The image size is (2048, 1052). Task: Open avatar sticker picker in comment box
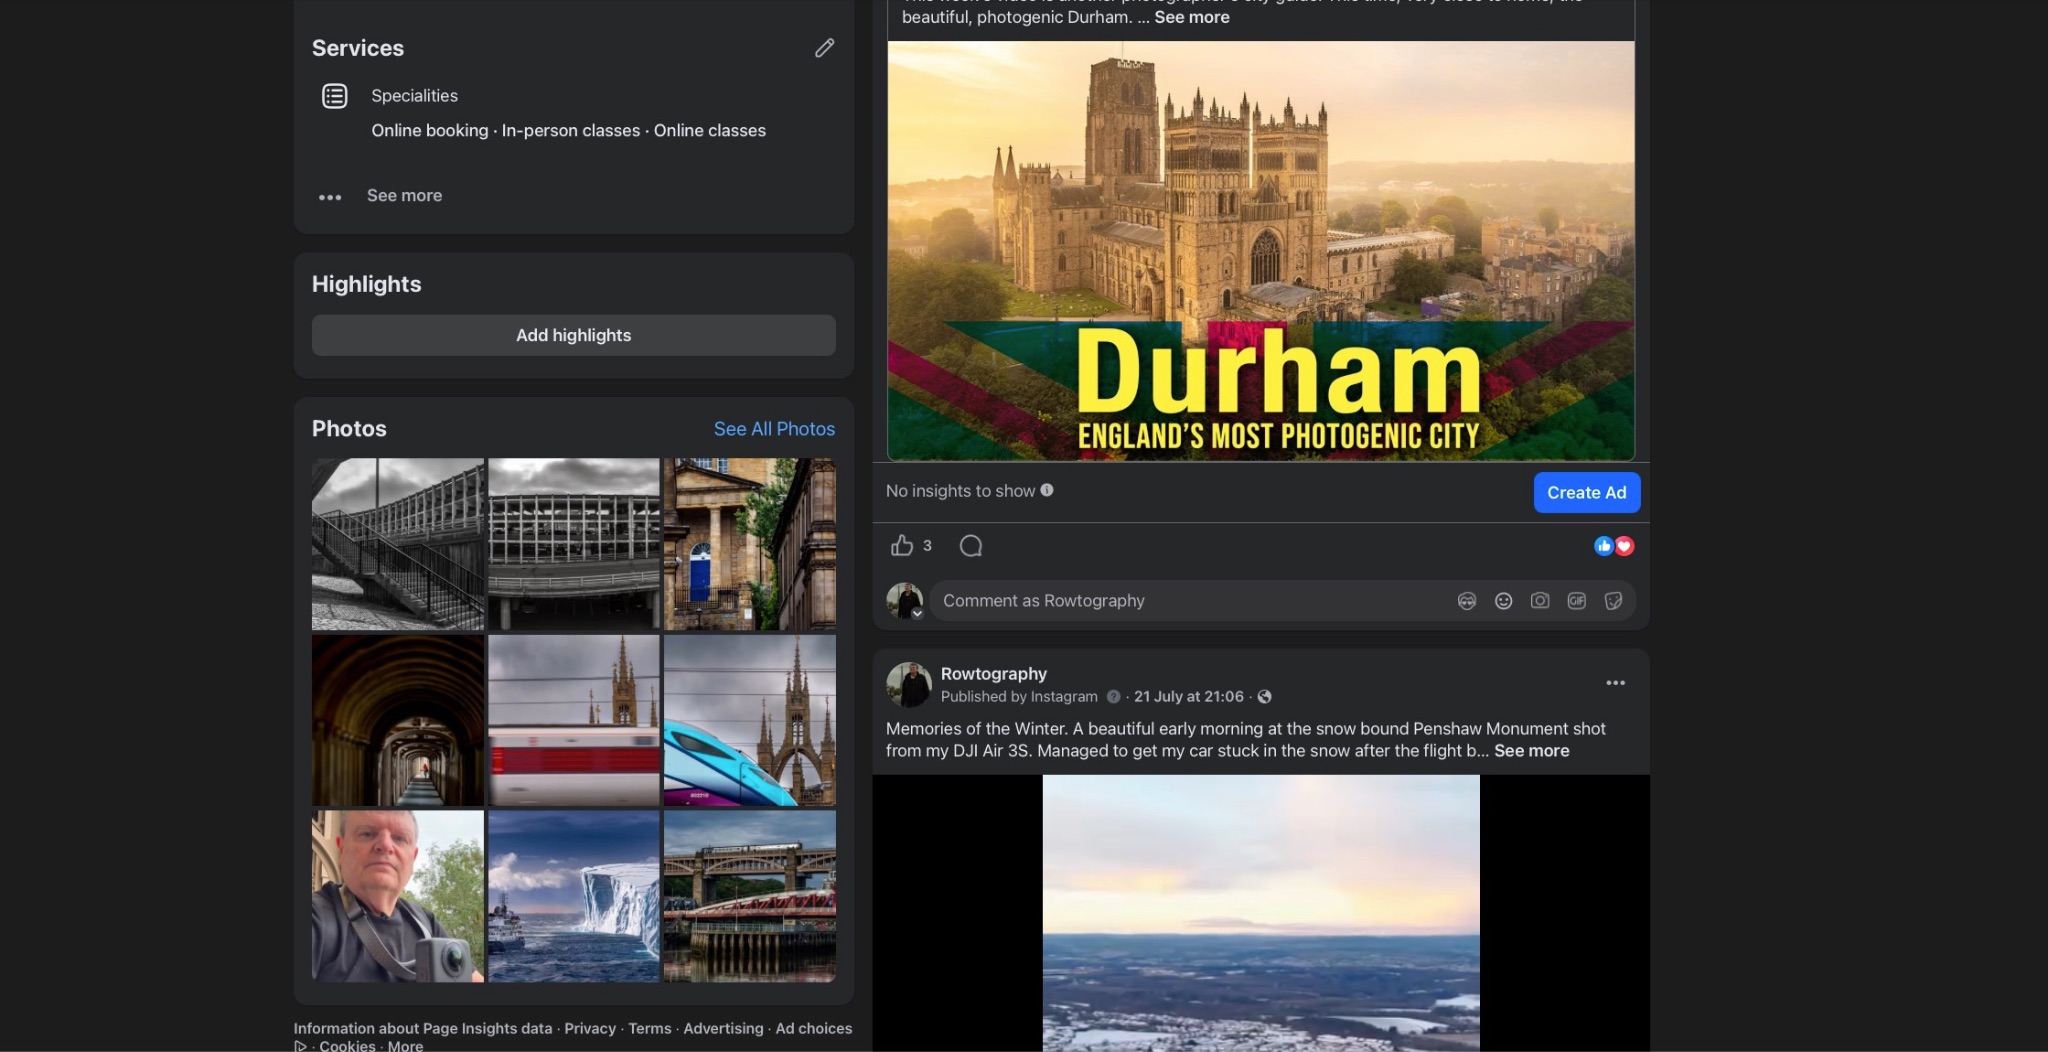[x=1467, y=601]
